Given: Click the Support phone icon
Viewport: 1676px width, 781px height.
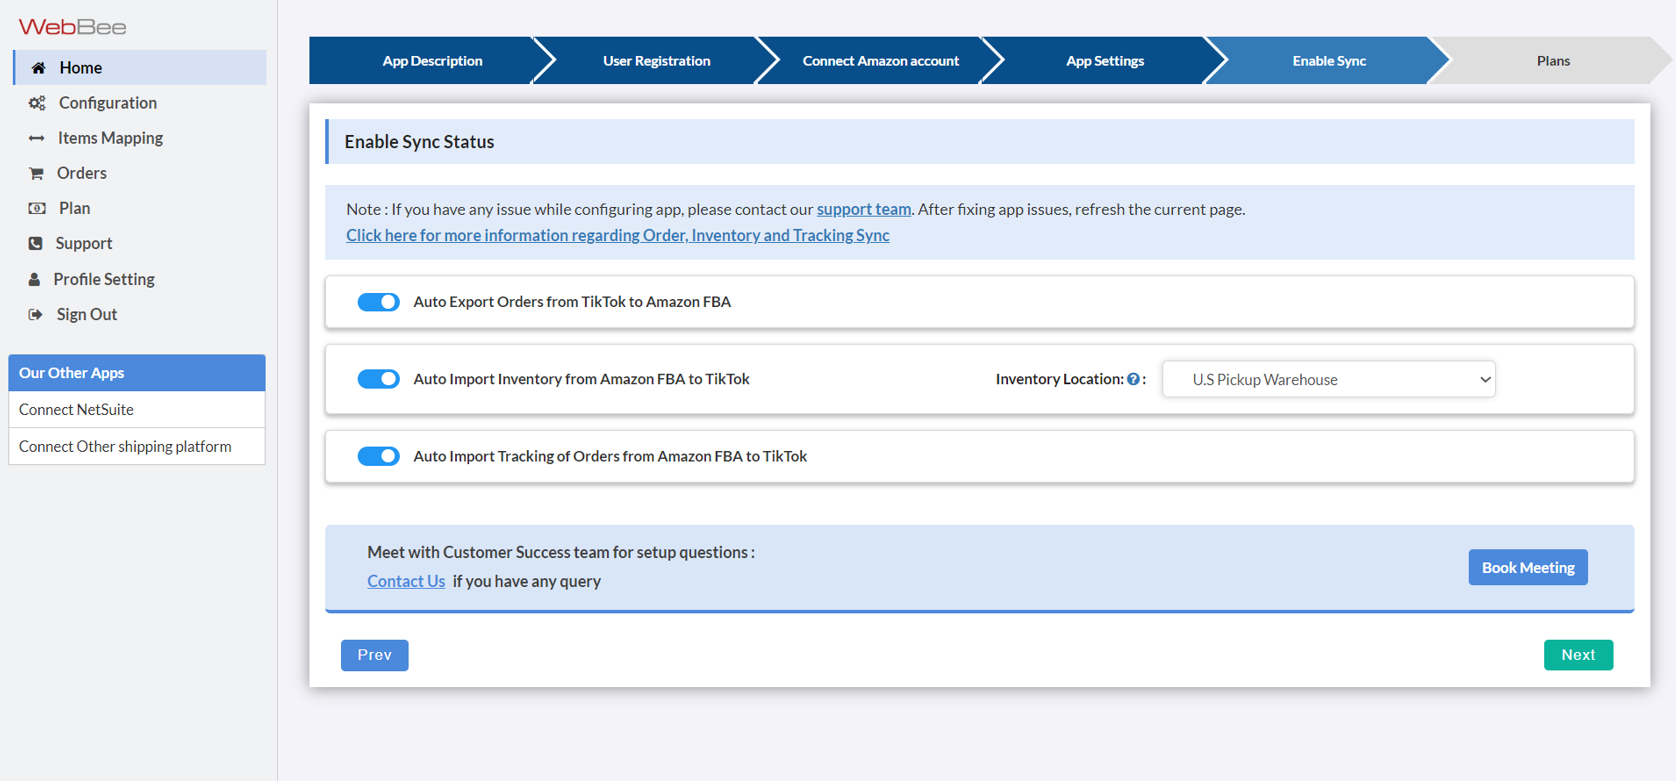Looking at the screenshot, I should coord(36,243).
